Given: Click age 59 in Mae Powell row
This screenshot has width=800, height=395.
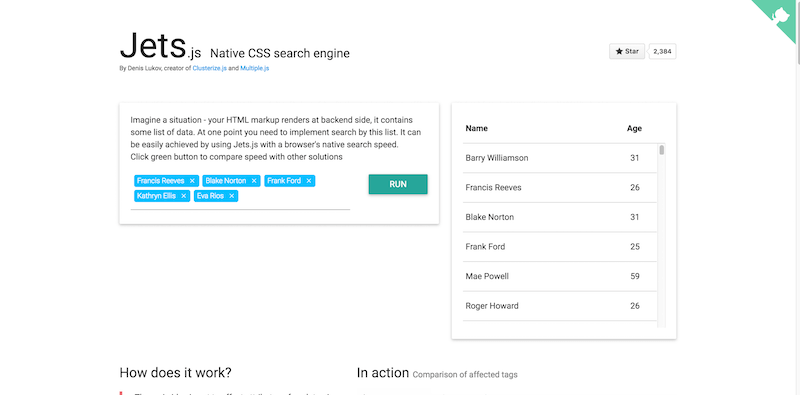Looking at the screenshot, I should coord(634,277).
